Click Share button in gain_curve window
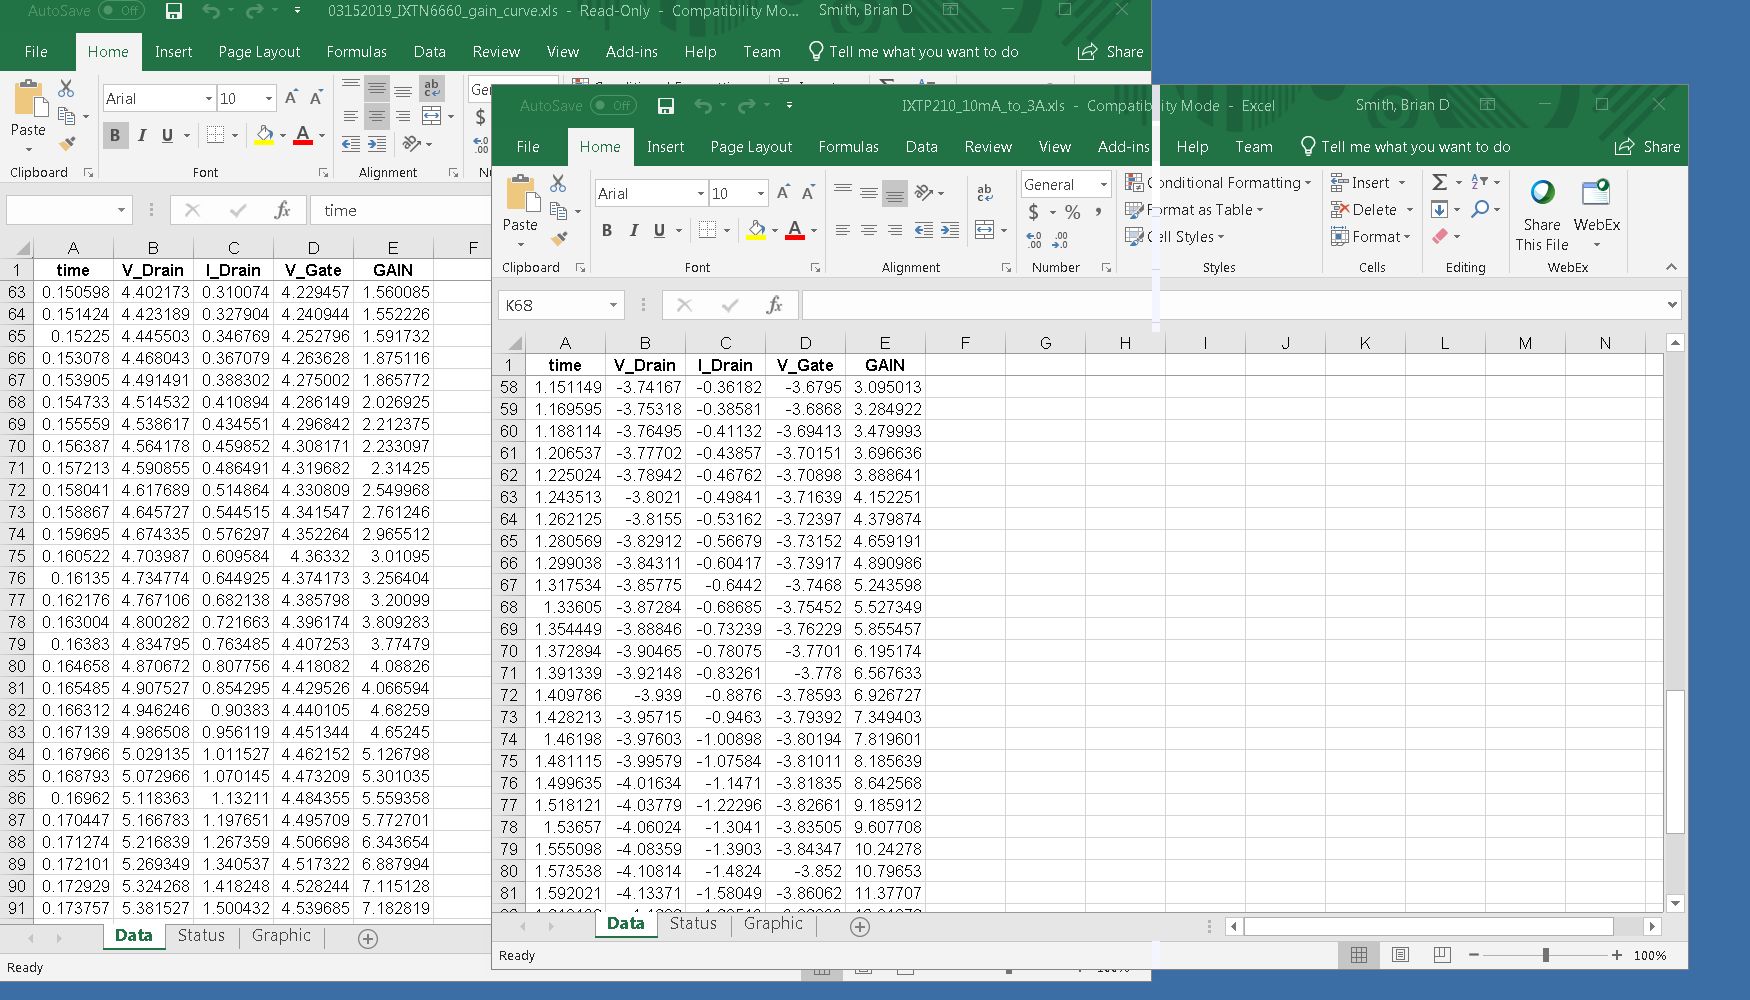This screenshot has height=1000, width=1750. (x=1110, y=51)
